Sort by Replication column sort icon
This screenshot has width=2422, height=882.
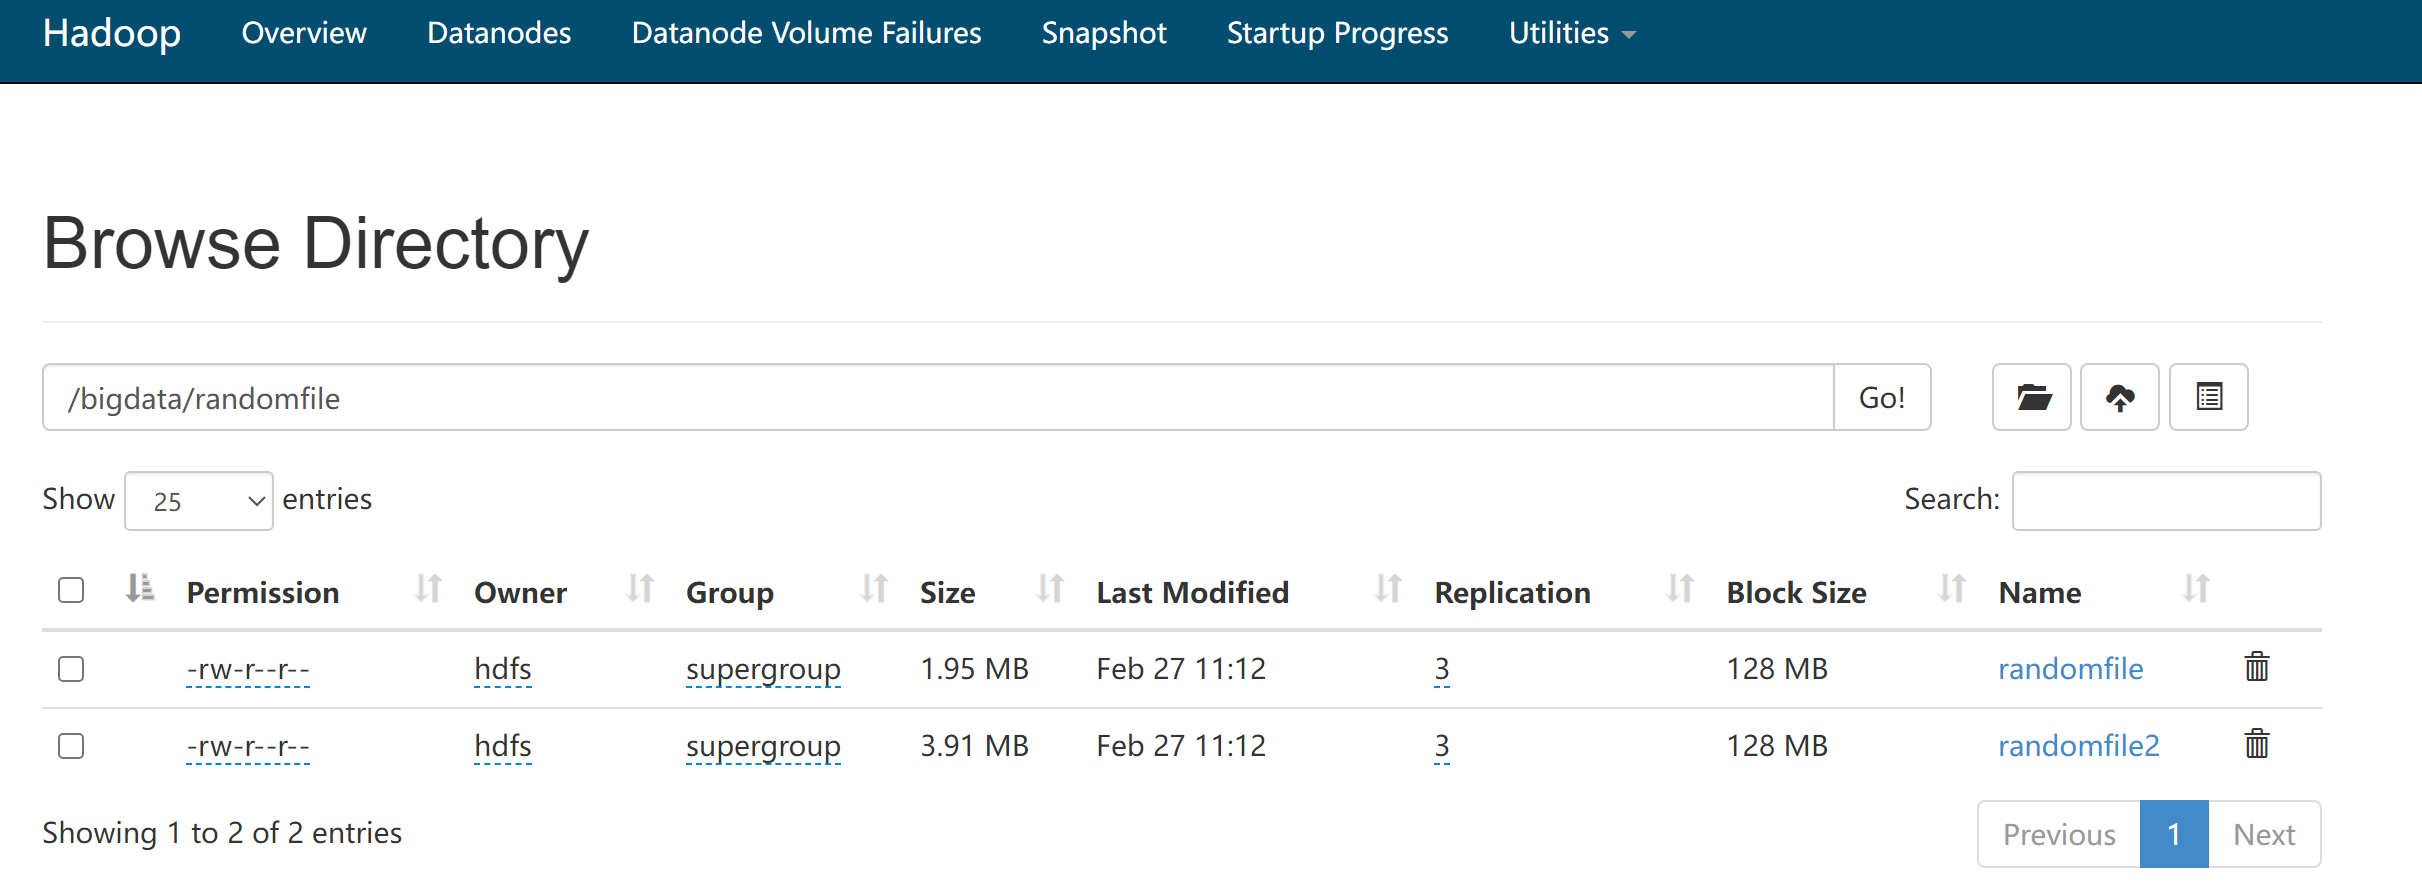pos(1680,589)
